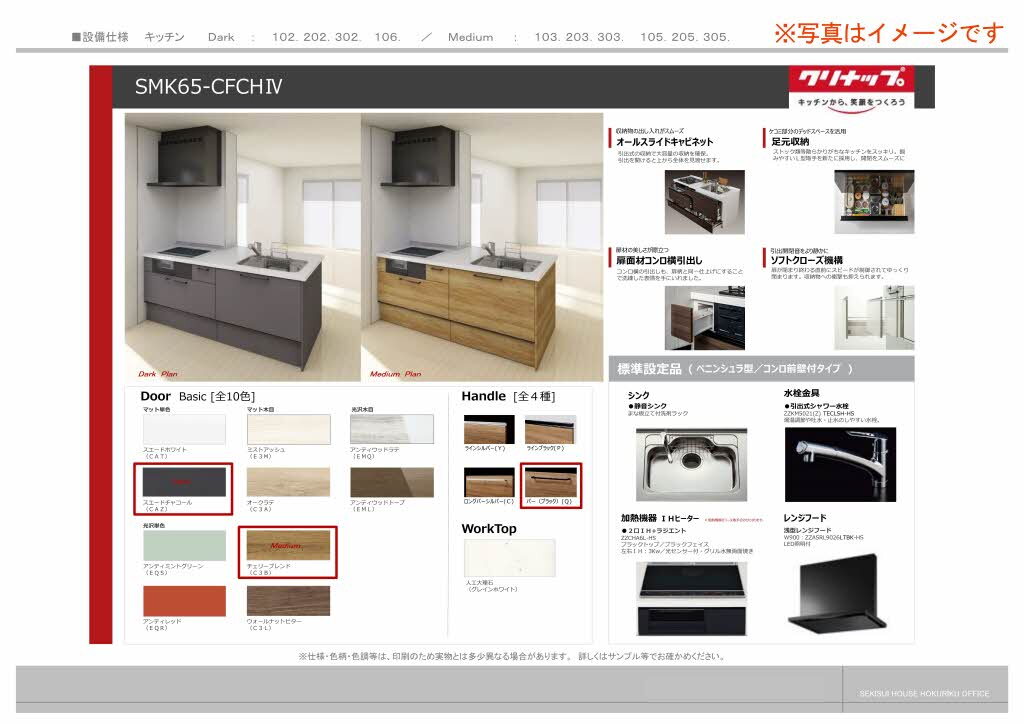The height and width of the screenshot is (724, 1024).
Task: Open the Dark Plan kitchen photo
Action: pos(242,247)
